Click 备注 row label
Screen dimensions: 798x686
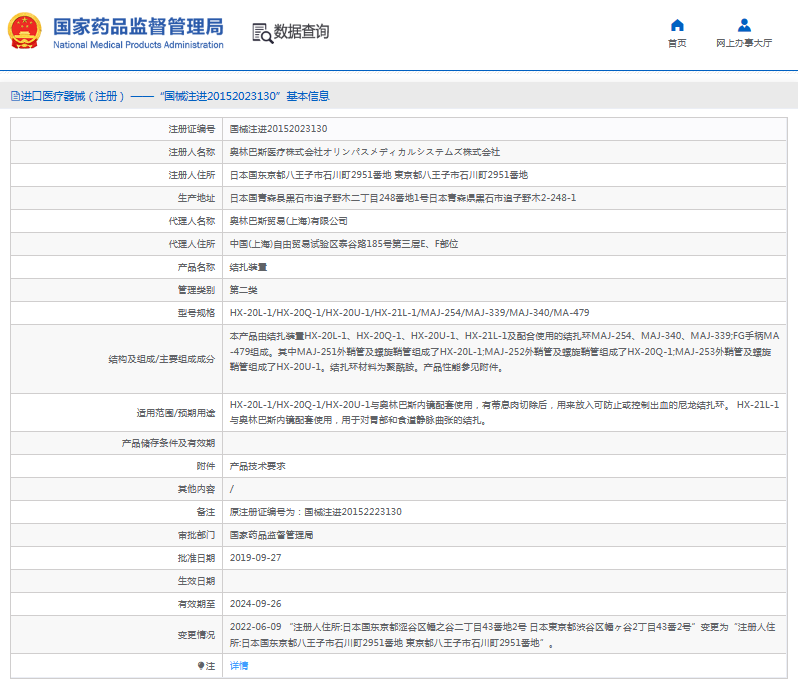[206, 512]
